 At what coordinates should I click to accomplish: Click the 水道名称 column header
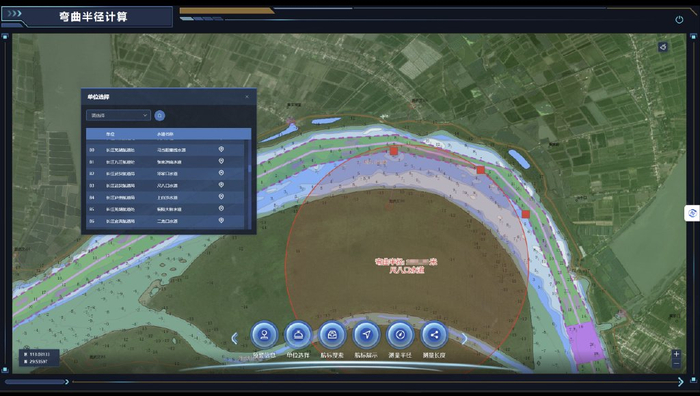(165, 134)
